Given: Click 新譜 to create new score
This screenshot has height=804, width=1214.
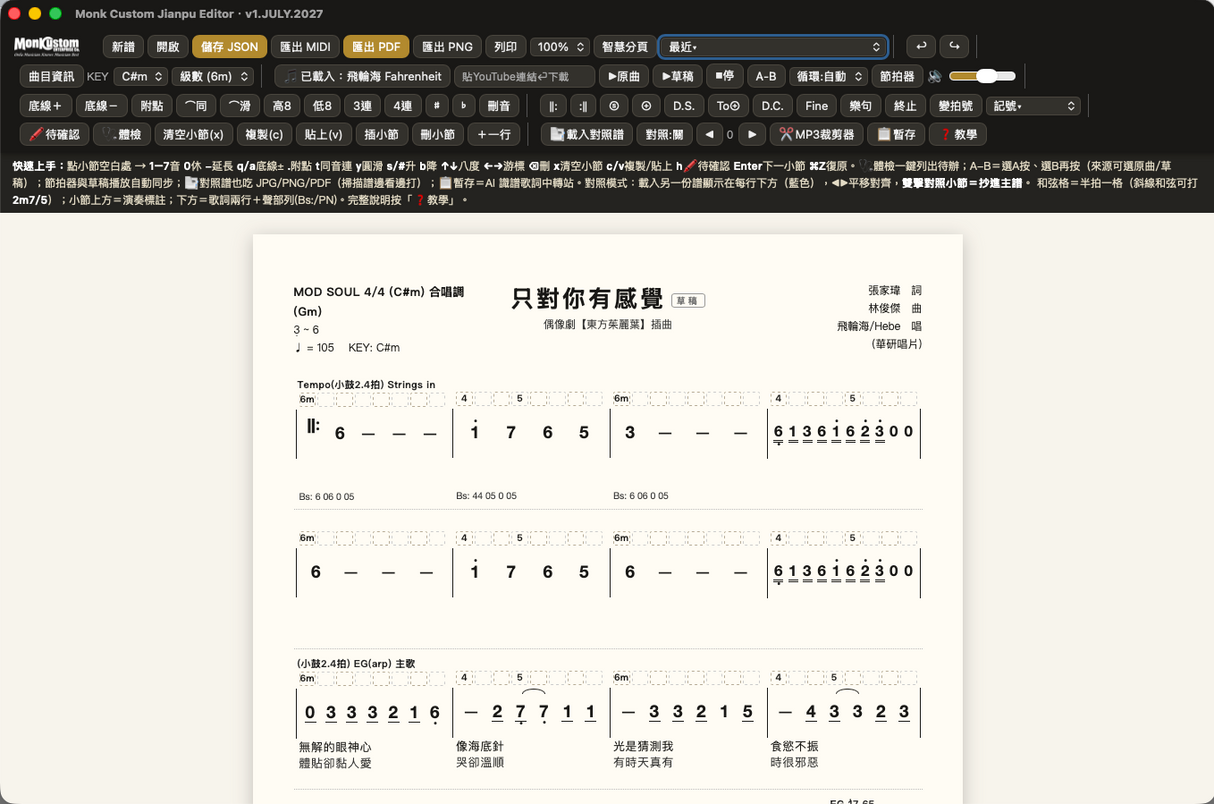Looking at the screenshot, I should pos(123,47).
